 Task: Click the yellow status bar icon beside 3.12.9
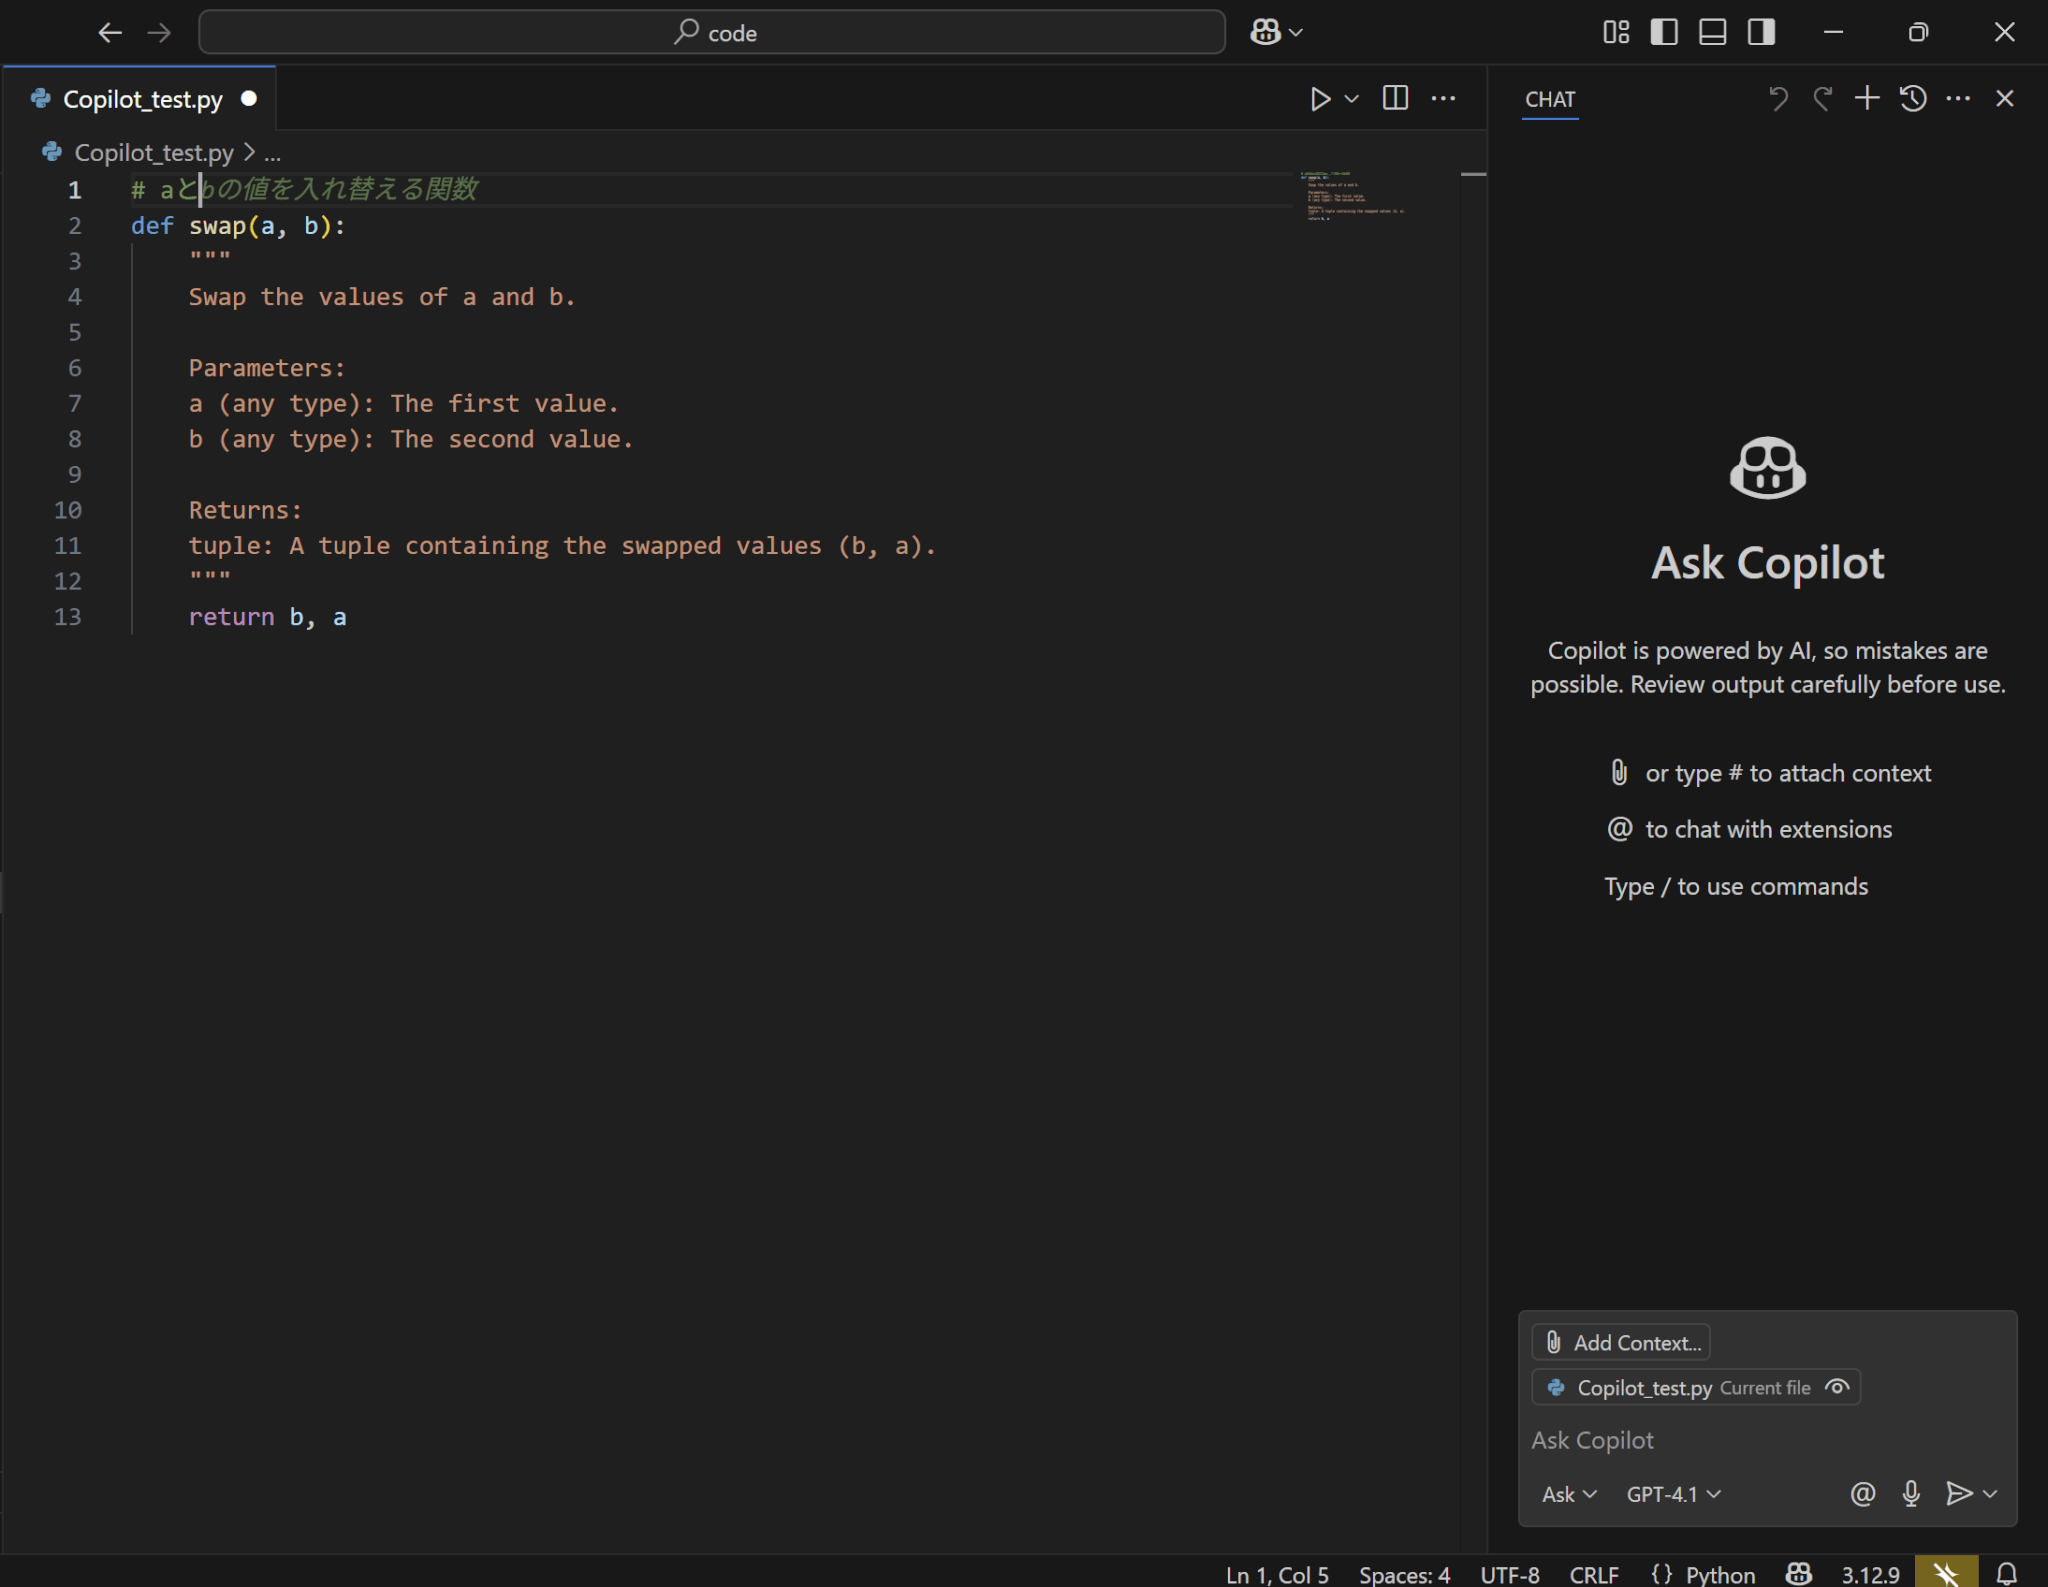coord(1946,1572)
